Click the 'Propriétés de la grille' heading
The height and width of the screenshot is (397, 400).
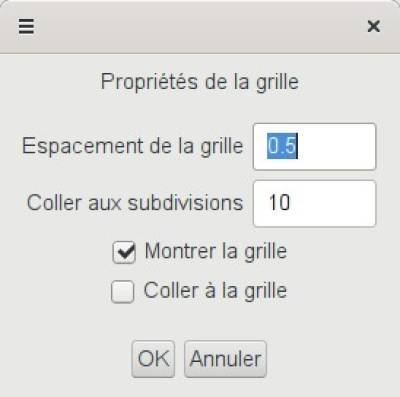200,82
